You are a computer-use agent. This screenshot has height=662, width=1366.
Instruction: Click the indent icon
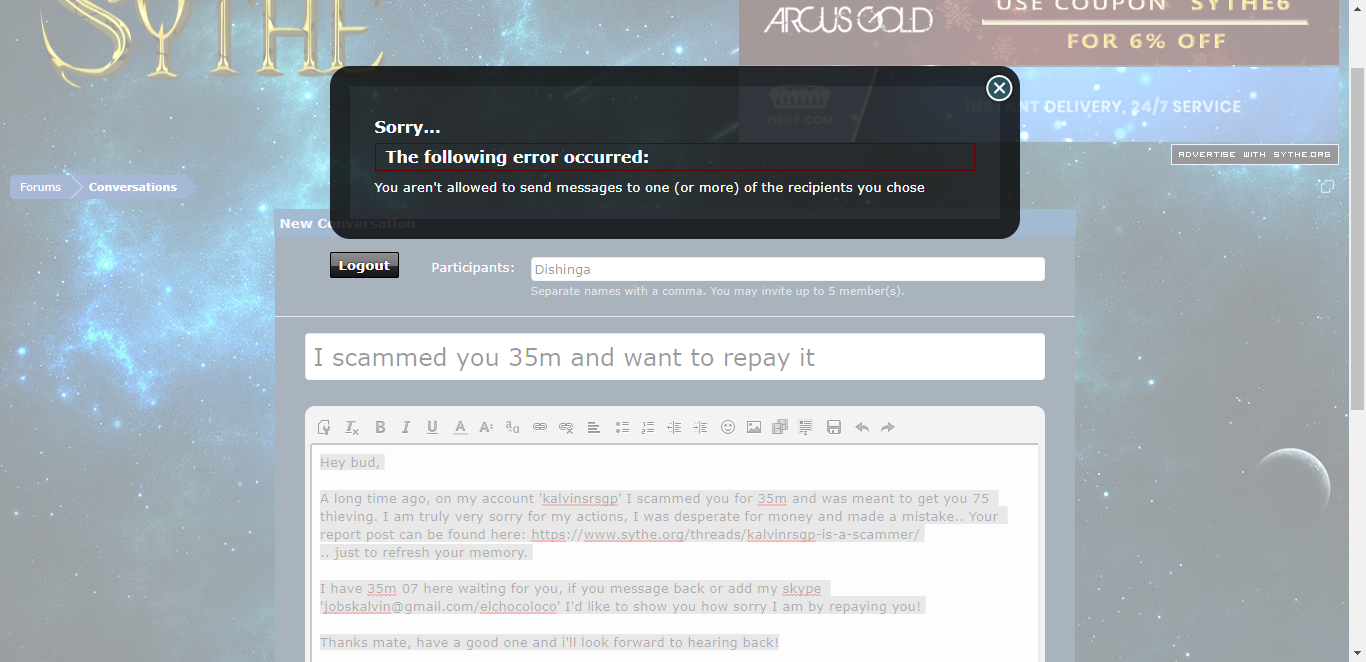700,427
